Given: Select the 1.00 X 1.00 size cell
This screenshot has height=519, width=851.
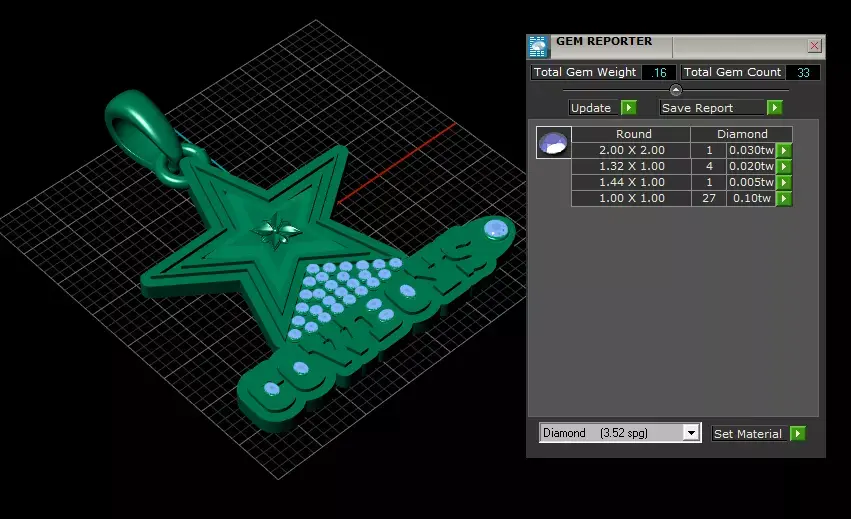Looking at the screenshot, I should coord(631,199).
